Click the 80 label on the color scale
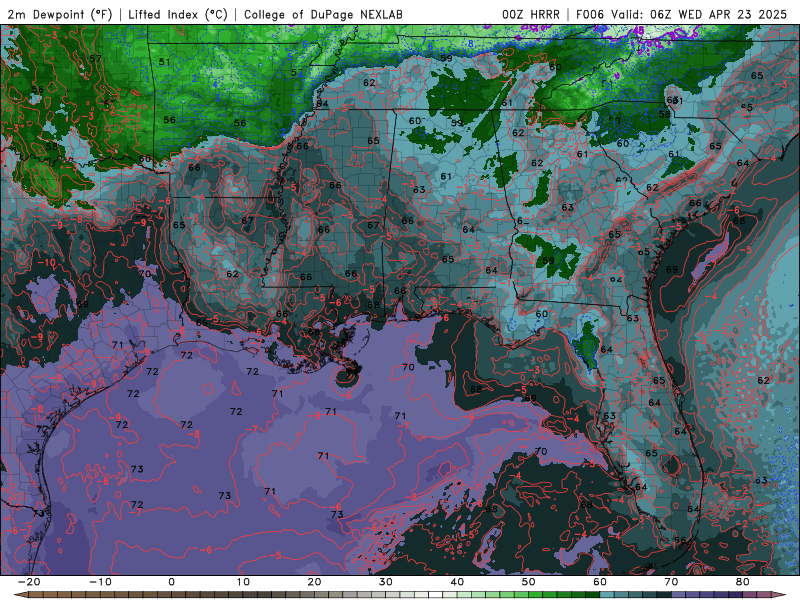The height and width of the screenshot is (600, 800). [743, 582]
